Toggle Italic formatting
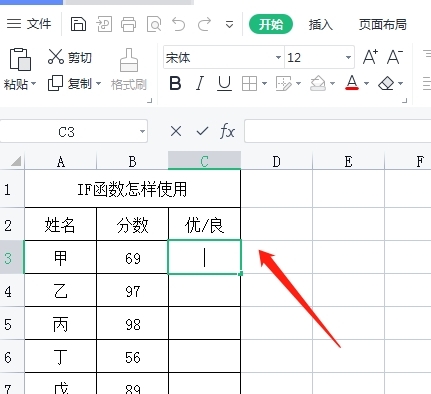431x394 pixels. click(x=199, y=83)
